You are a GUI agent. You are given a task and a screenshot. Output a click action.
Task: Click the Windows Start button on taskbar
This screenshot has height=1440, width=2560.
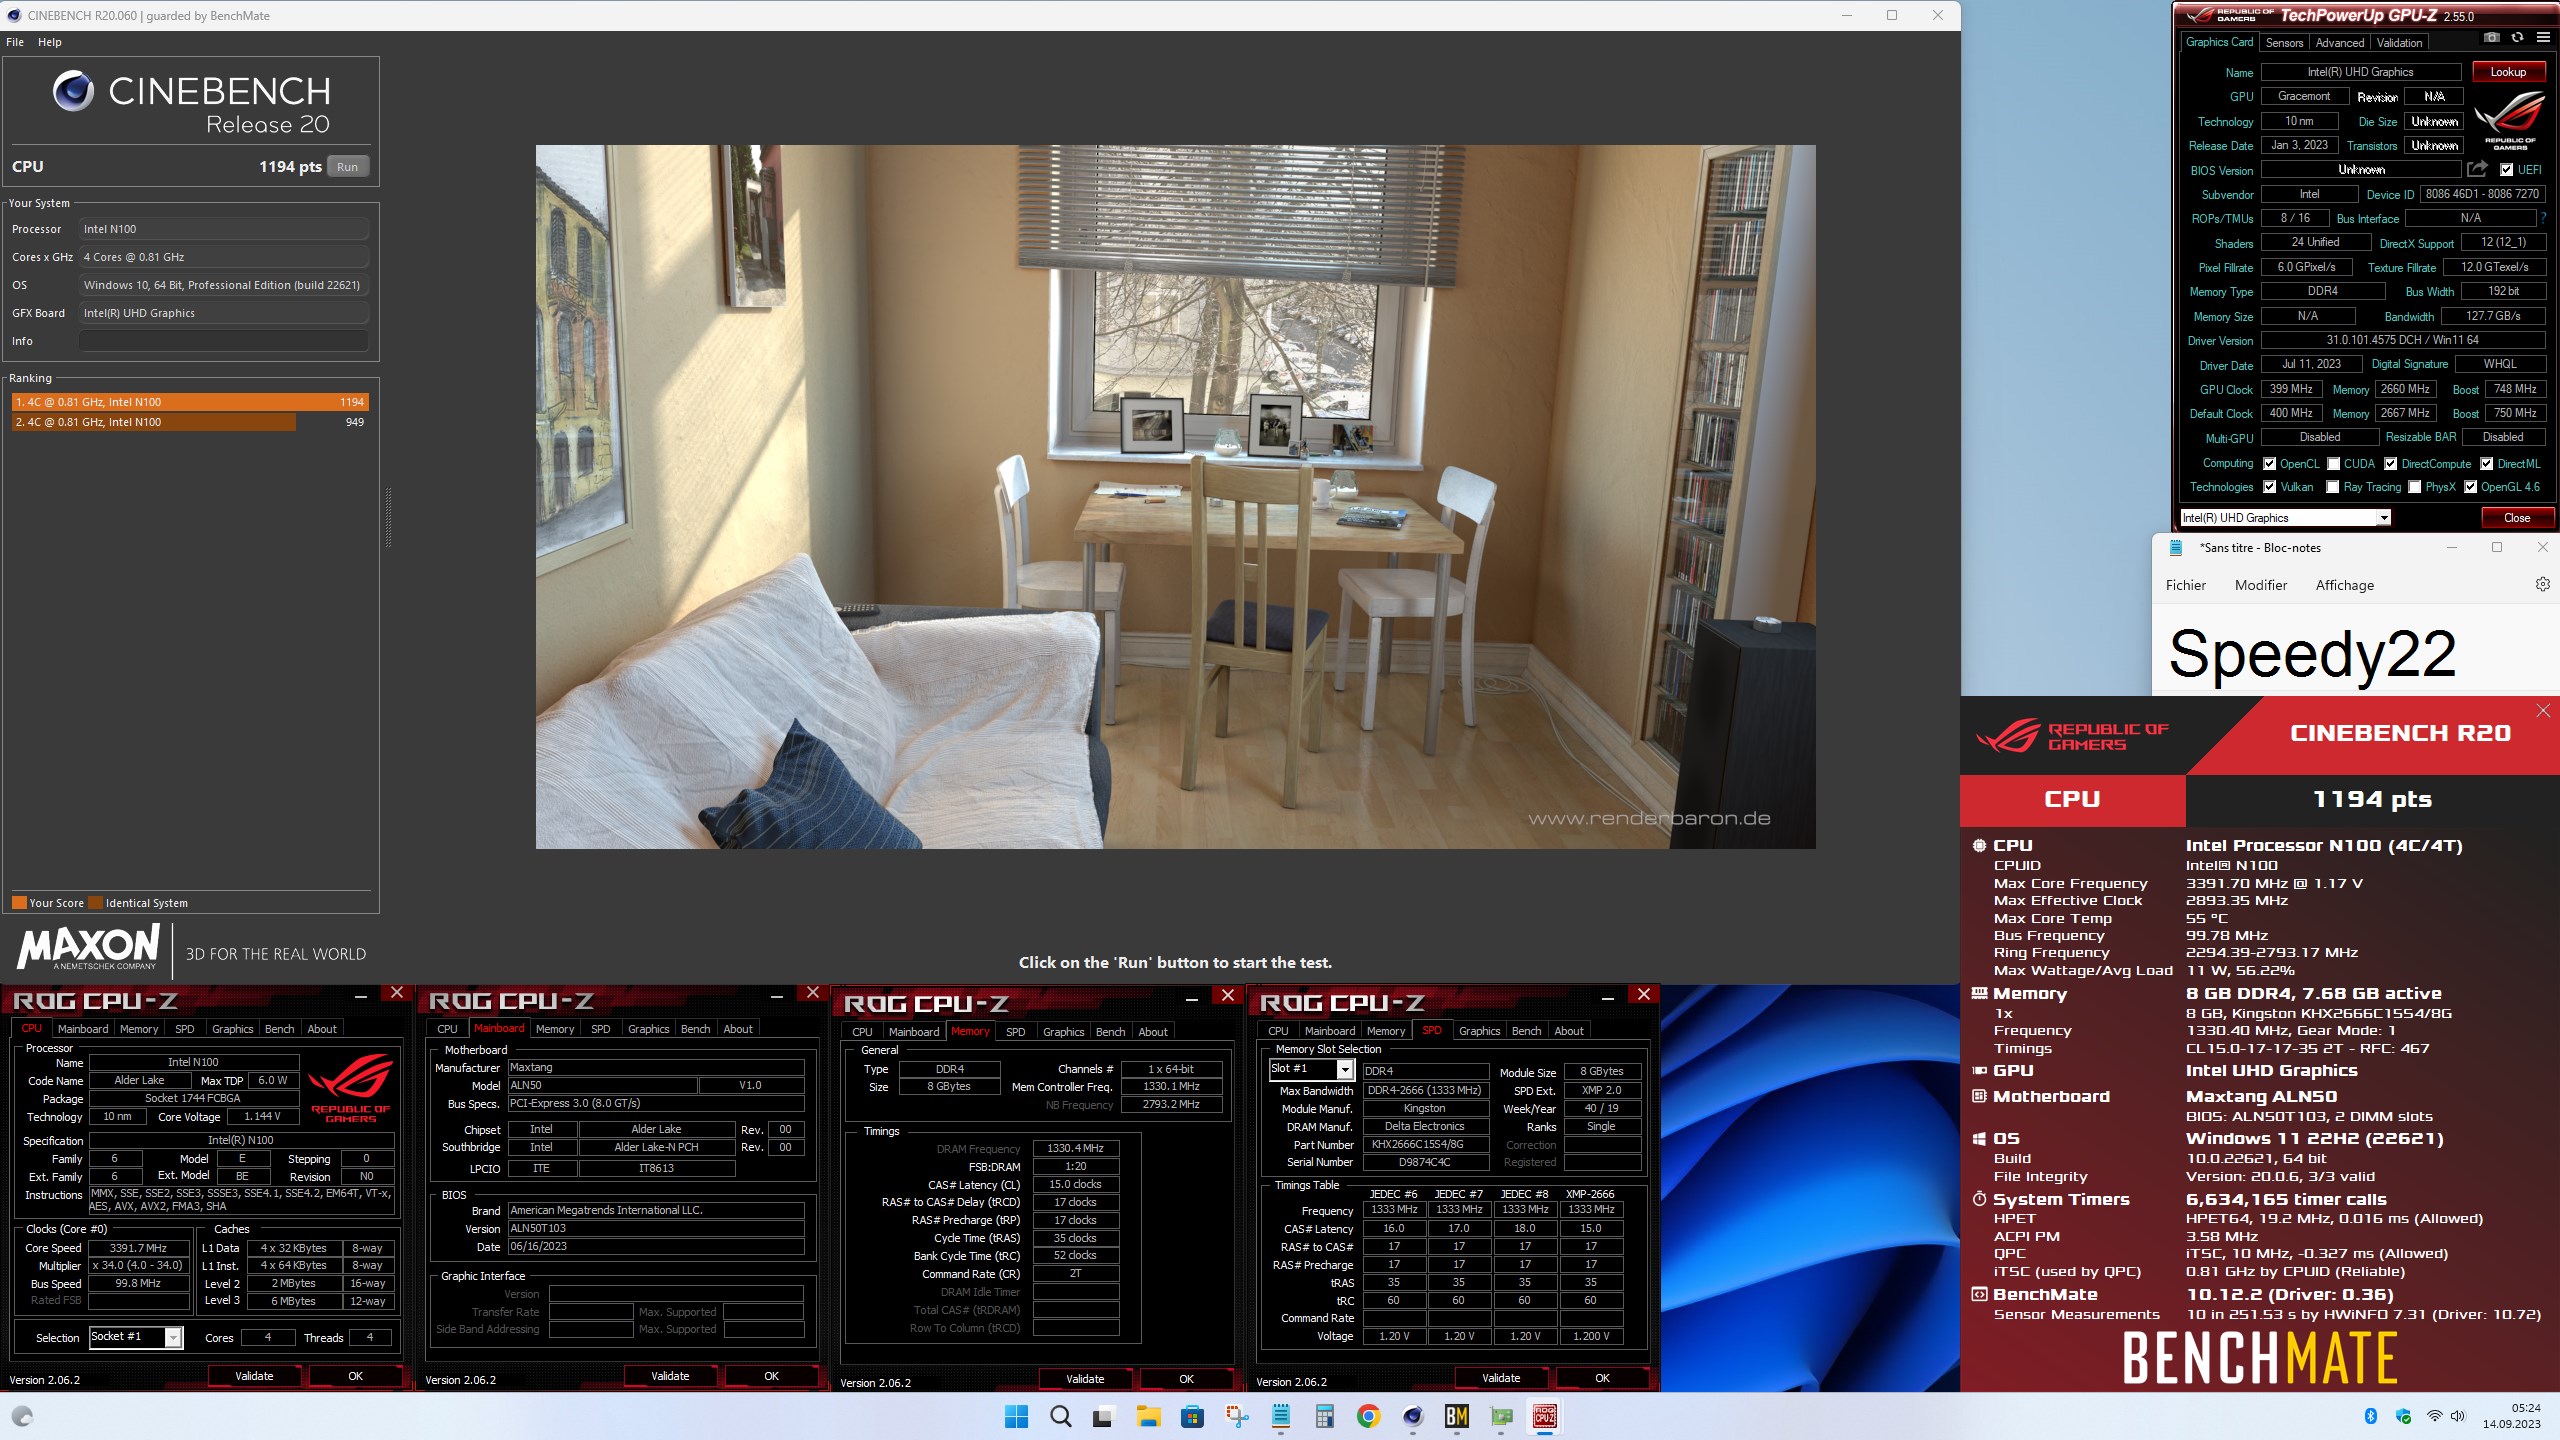[1016, 1416]
